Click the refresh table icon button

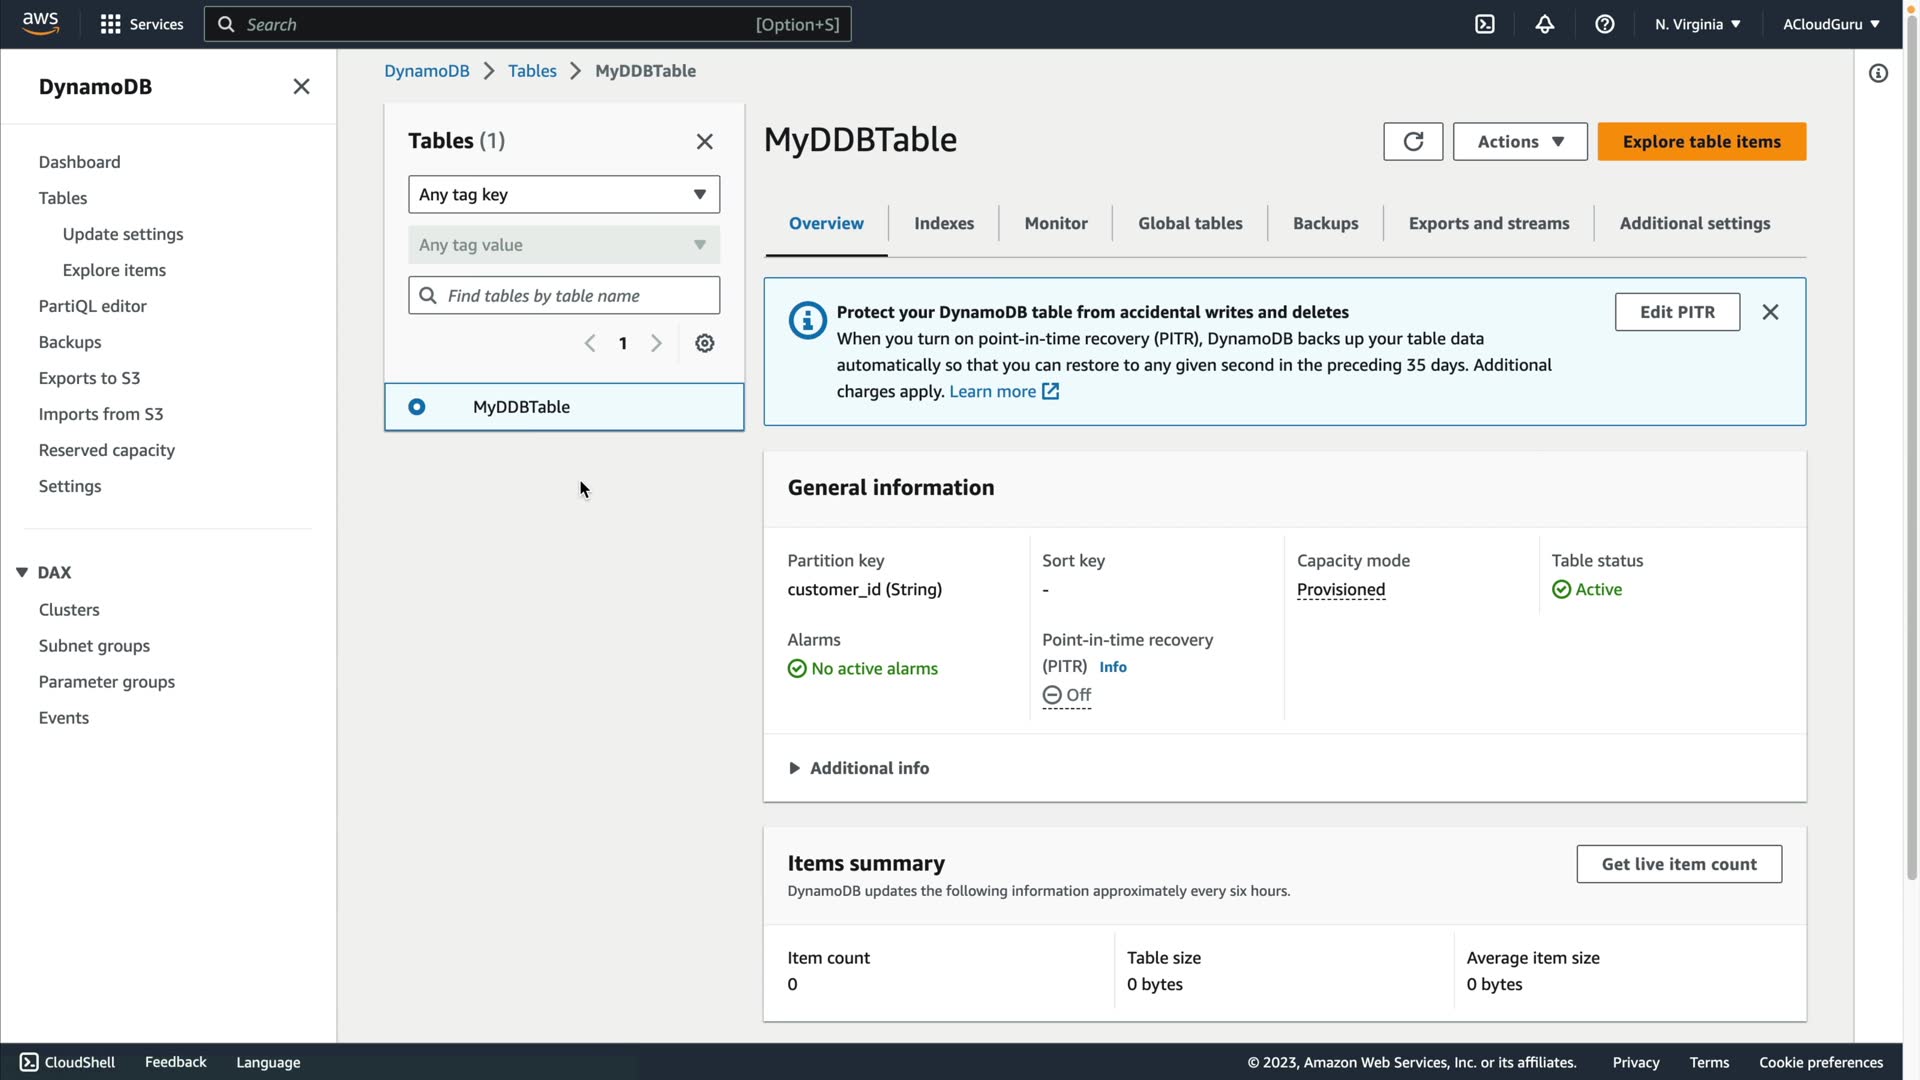click(1412, 142)
